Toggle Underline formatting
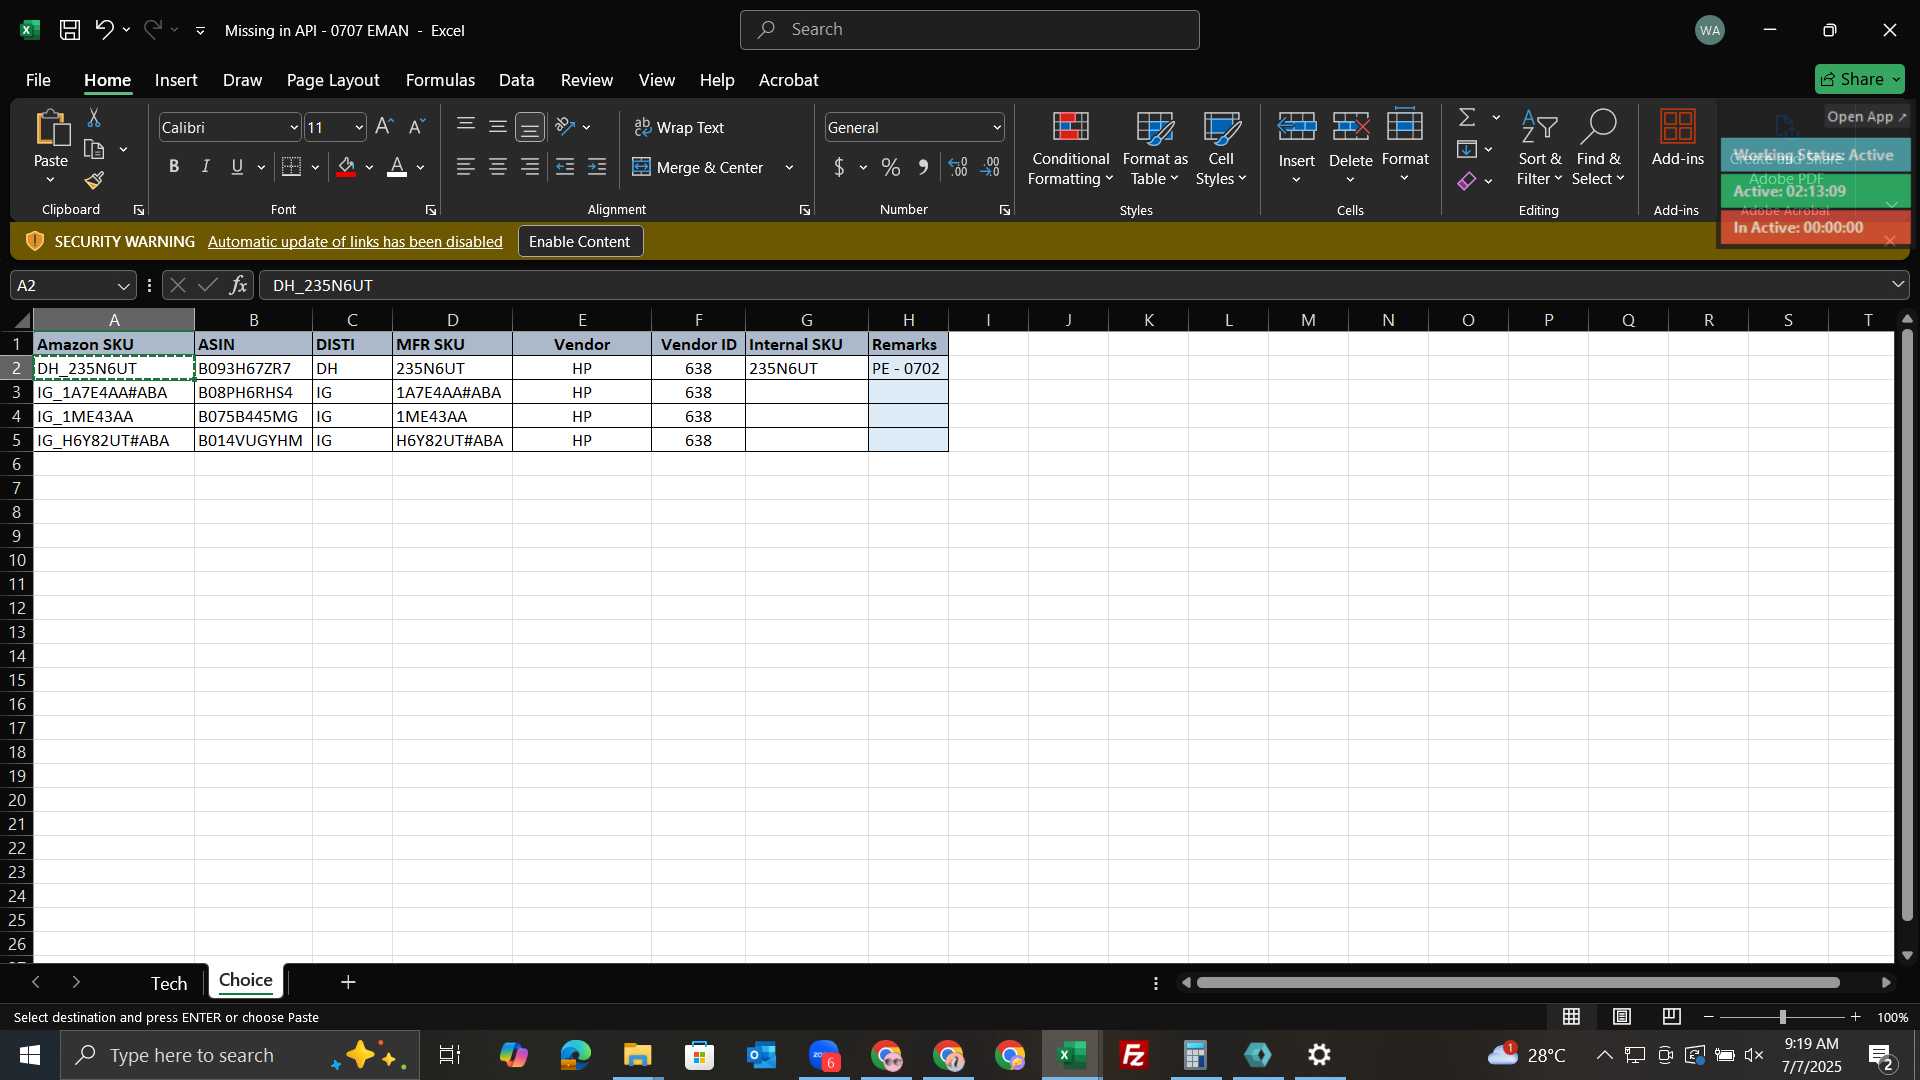 [237, 168]
